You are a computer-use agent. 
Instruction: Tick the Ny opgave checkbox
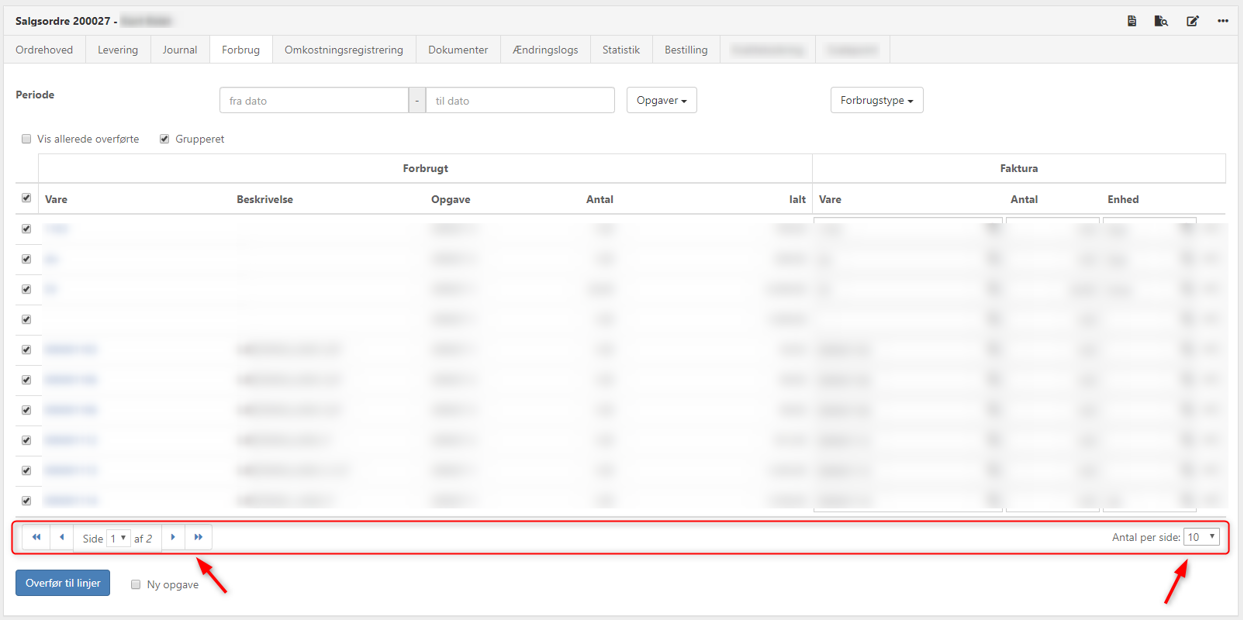pos(136,584)
